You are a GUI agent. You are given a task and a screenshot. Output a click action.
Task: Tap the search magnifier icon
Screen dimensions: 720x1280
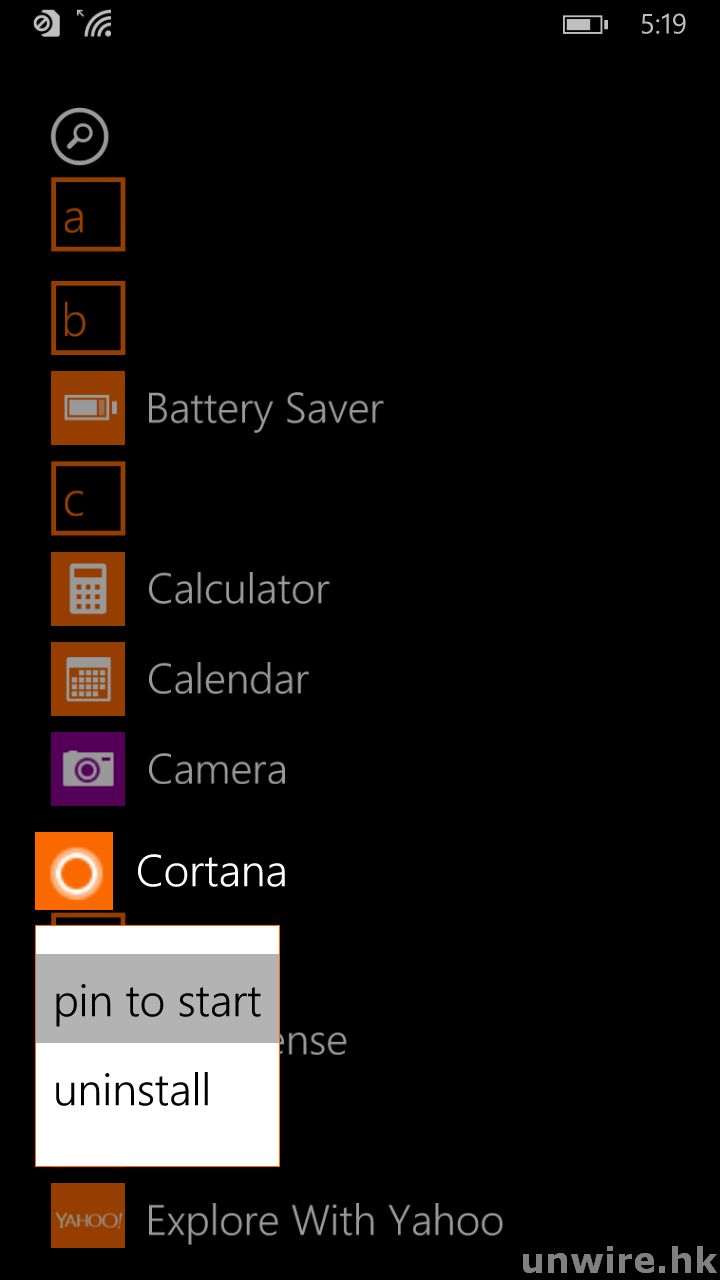(80, 136)
